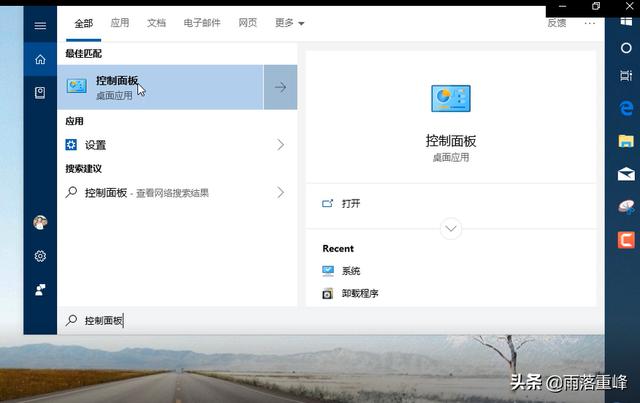Open the 更多 dropdown
Image resolution: width=640 pixels, height=403 pixels.
[289, 23]
